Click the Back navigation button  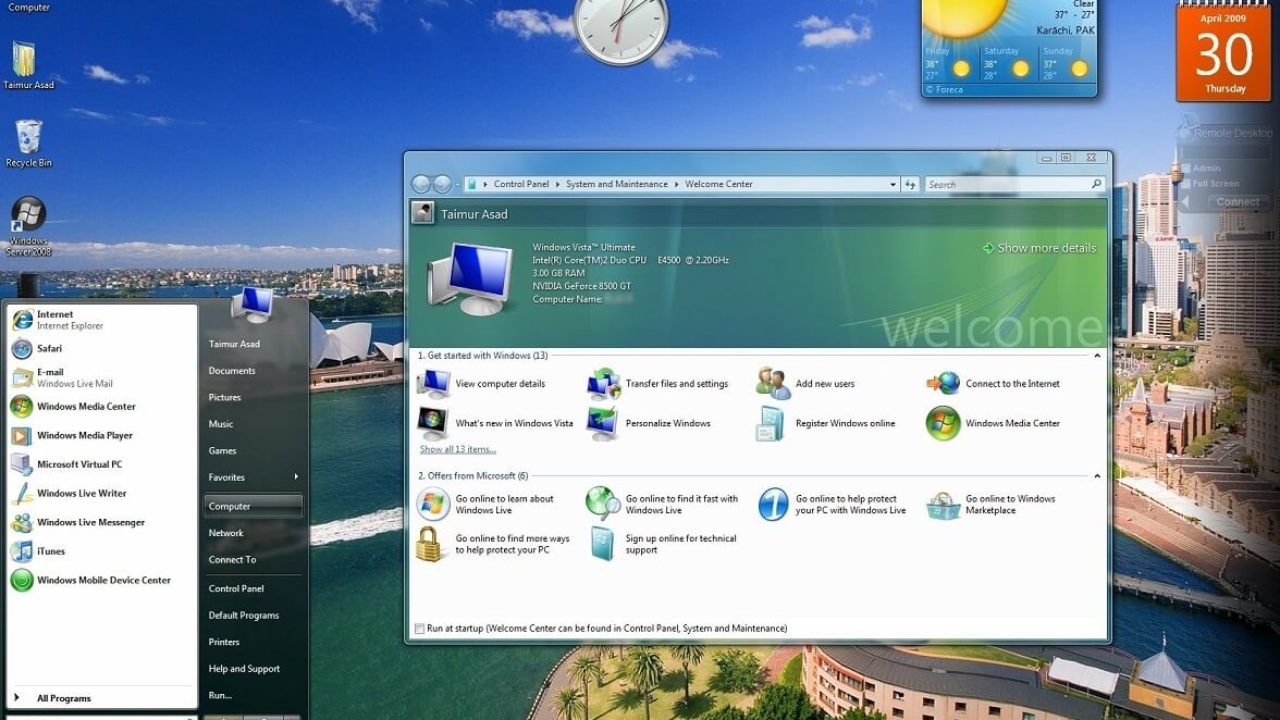pos(421,184)
